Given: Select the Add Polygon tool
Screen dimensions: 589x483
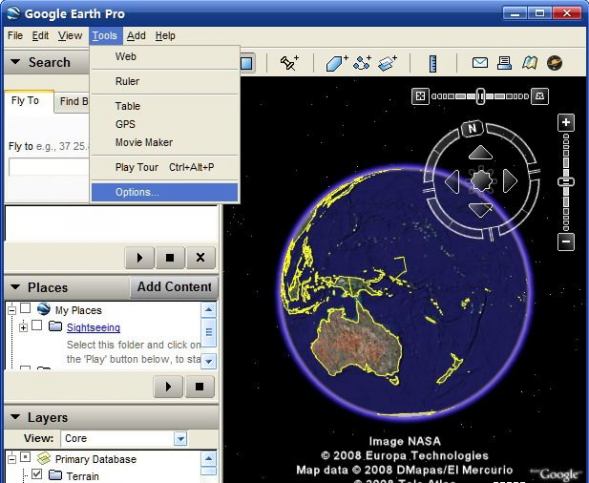Looking at the screenshot, I should 336,63.
